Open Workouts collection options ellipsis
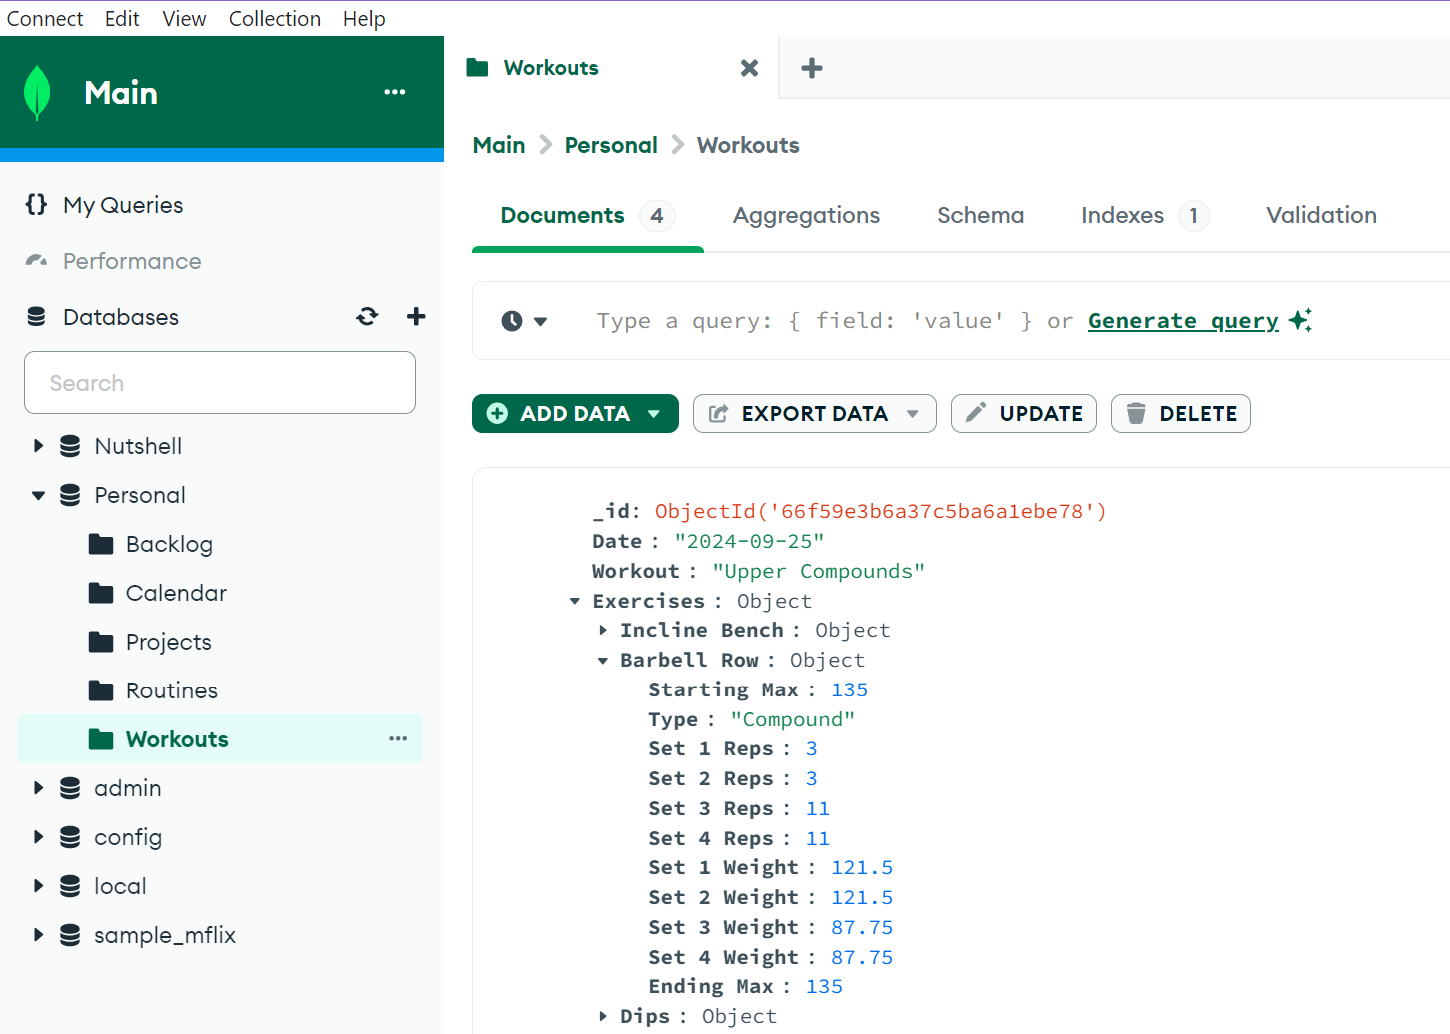Screen dimensions: 1450x1034 coord(398,738)
